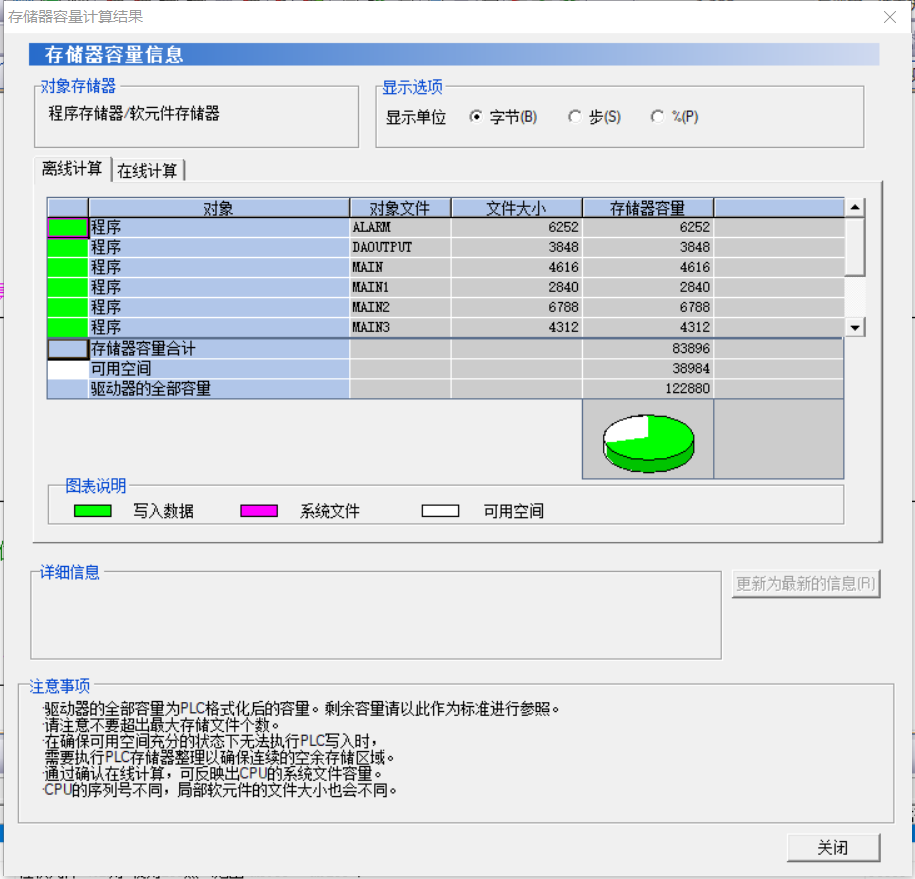Open the 离线计算 tab
915x879 pixels.
pos(72,169)
